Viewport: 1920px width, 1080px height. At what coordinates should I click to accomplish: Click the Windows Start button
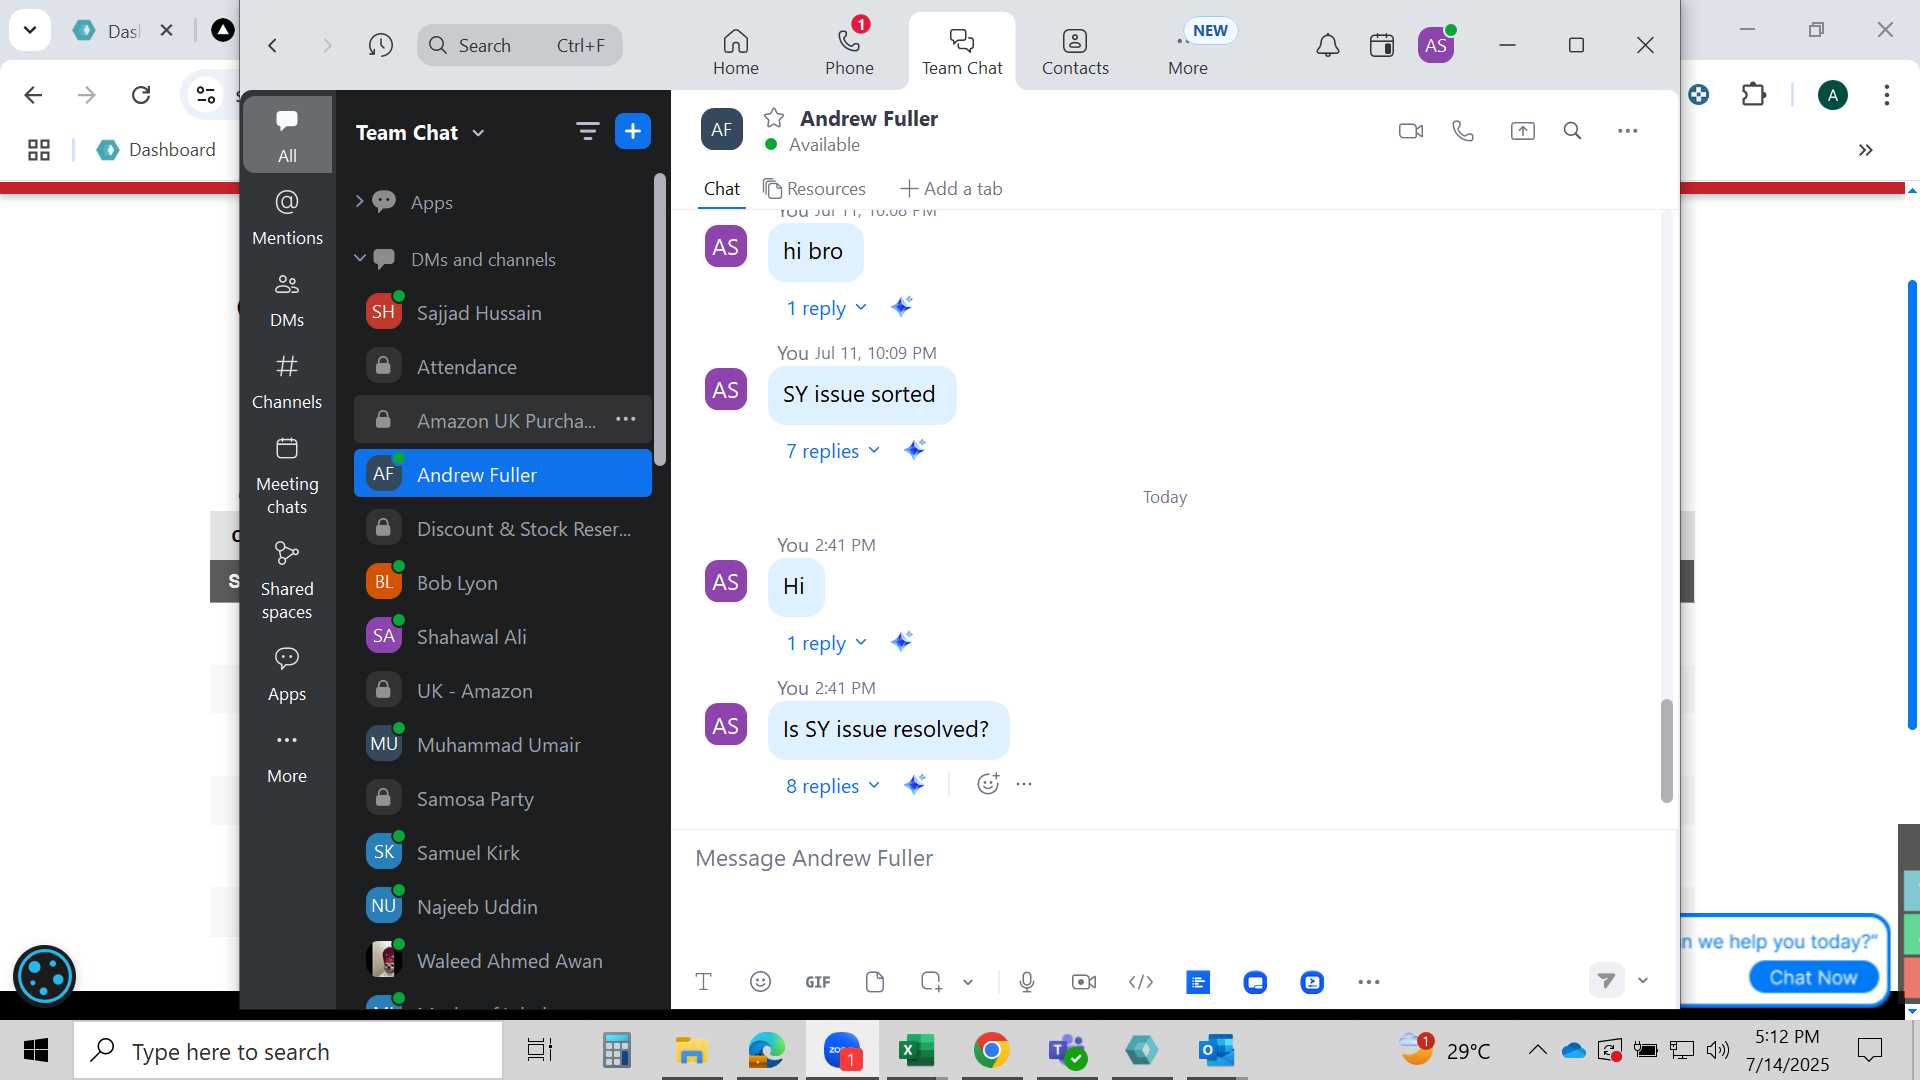pyautogui.click(x=36, y=1050)
